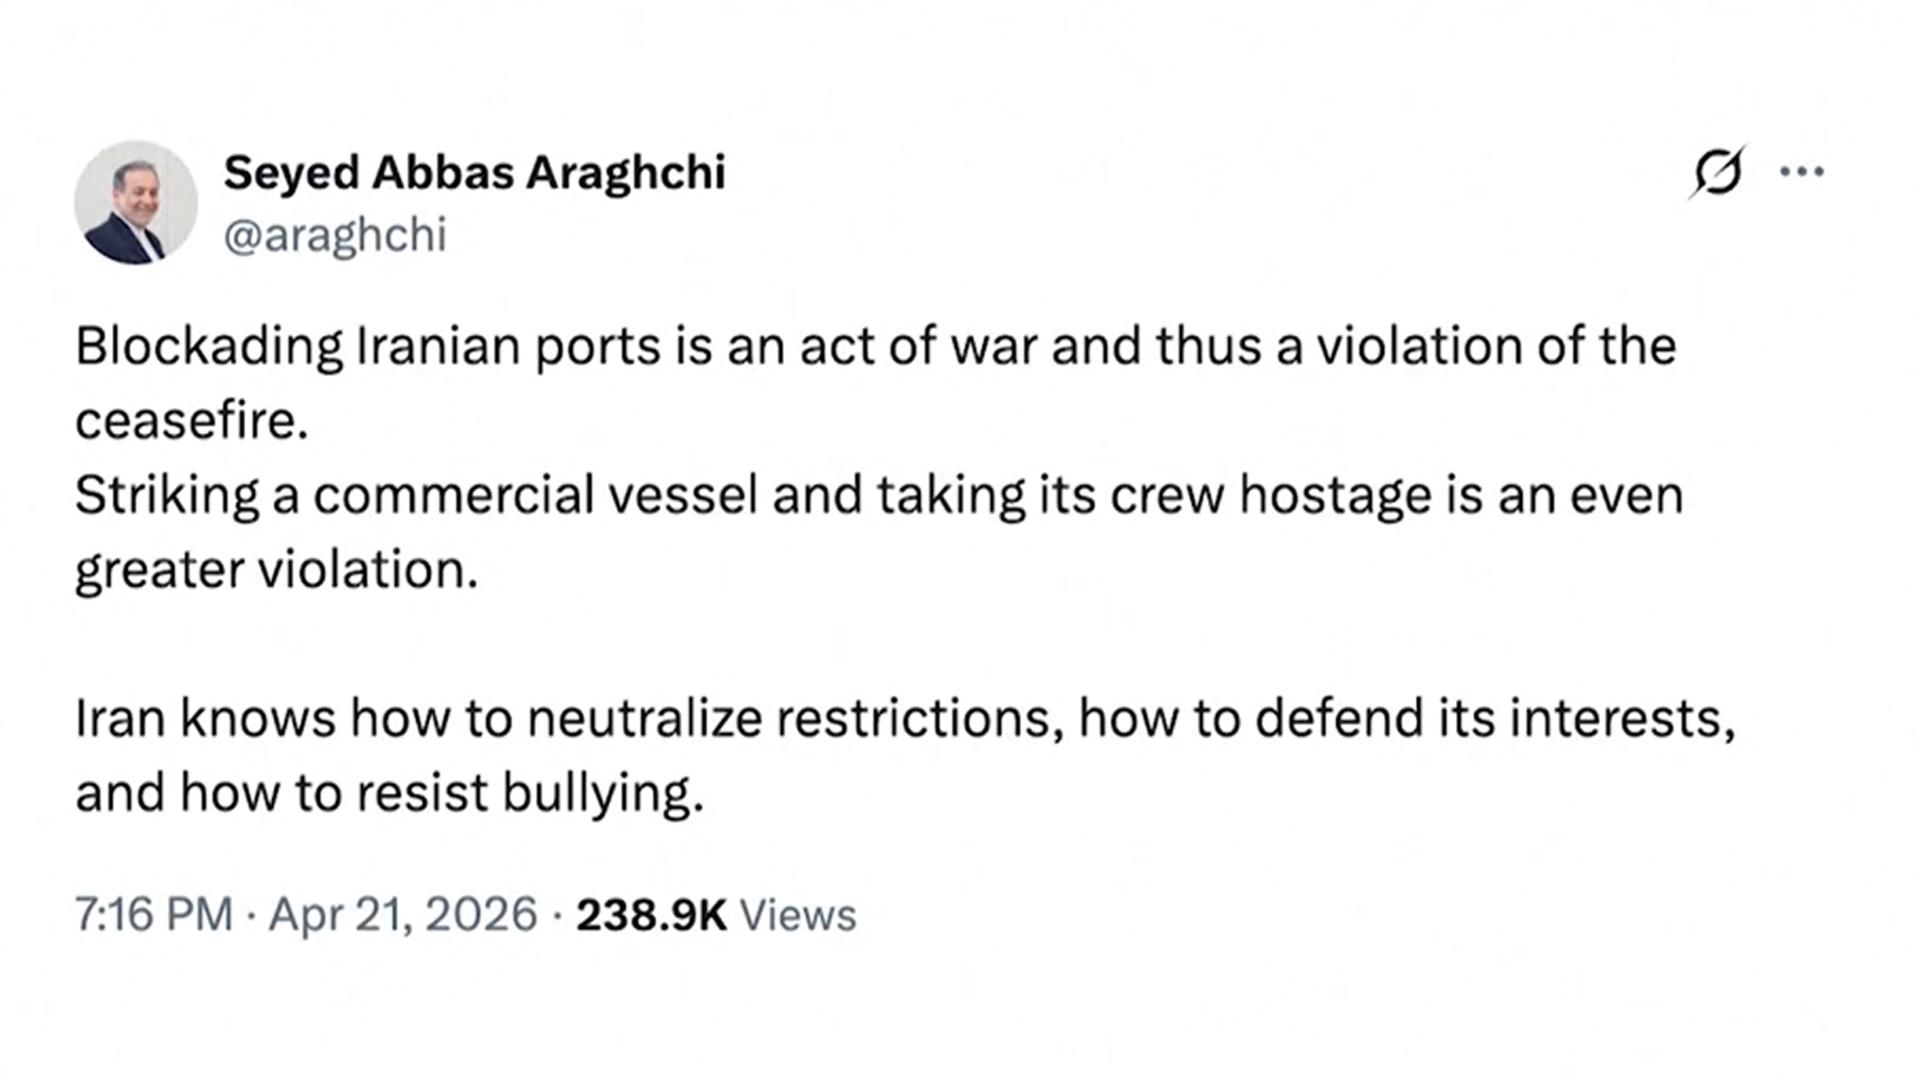Screen dimensions: 1920x1080
Task: Click the word "ceasefire." in the tweet
Action: [191, 421]
